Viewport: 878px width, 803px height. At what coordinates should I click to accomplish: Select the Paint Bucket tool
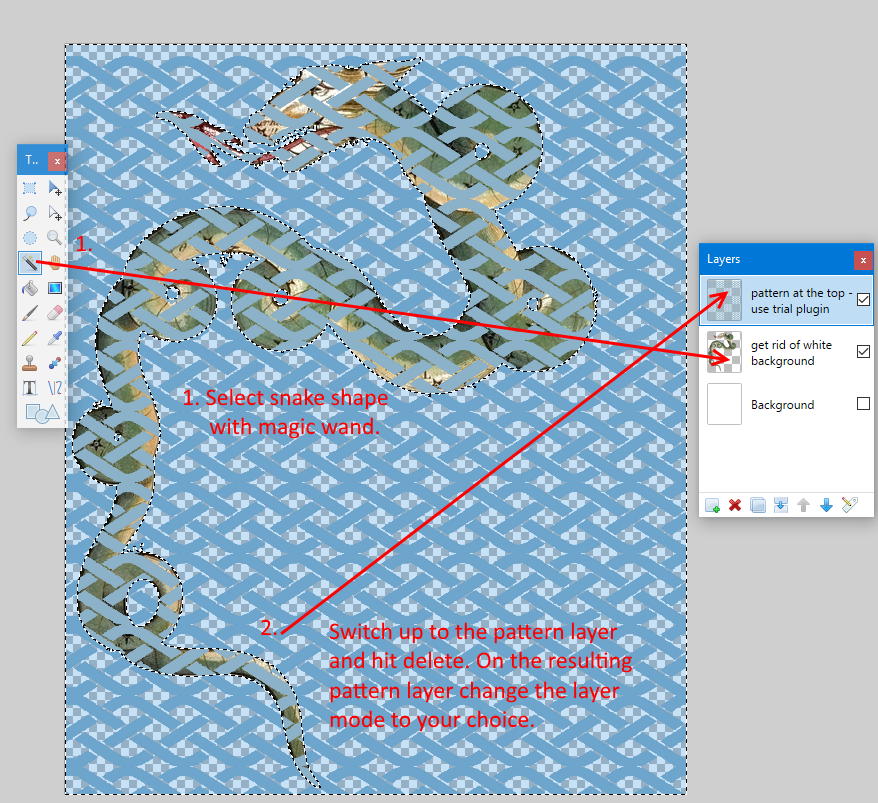click(x=30, y=288)
